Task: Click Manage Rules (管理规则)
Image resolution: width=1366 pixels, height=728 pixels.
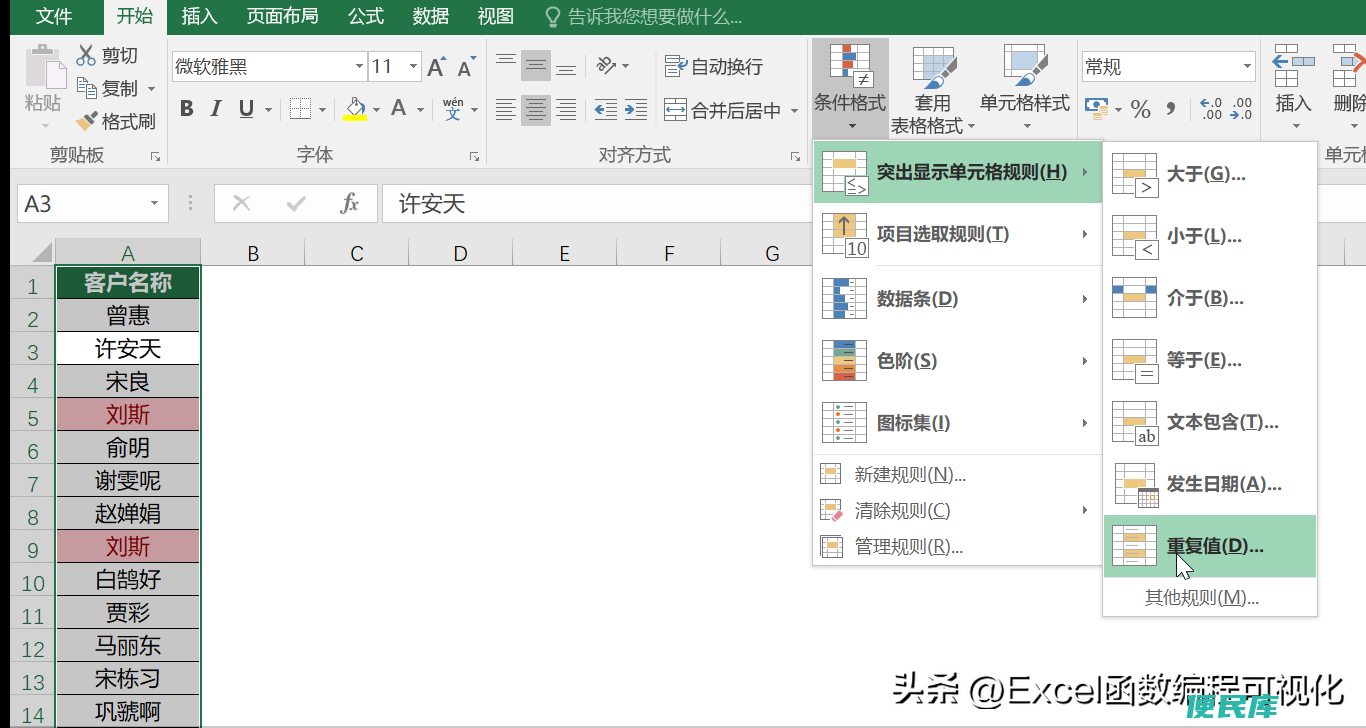Action: 957,547
